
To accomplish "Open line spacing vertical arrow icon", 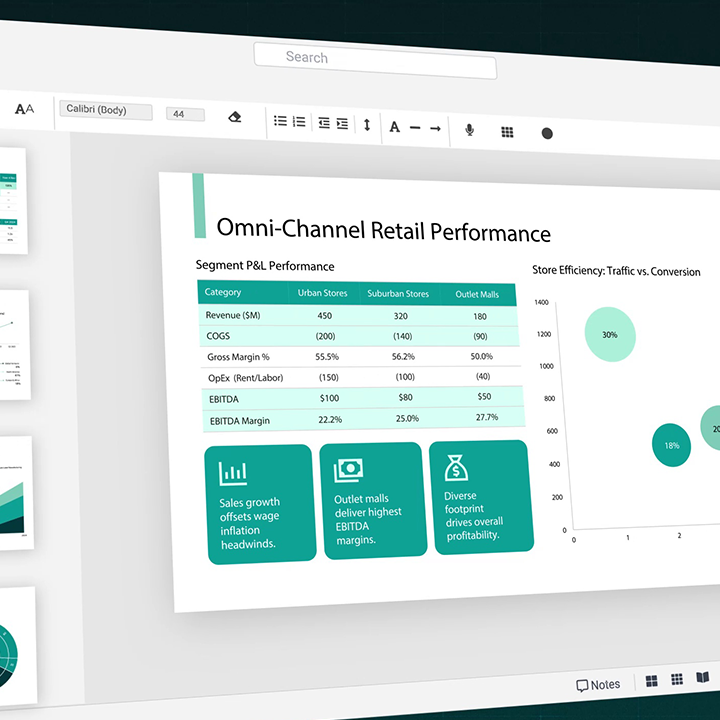I will [367, 125].
